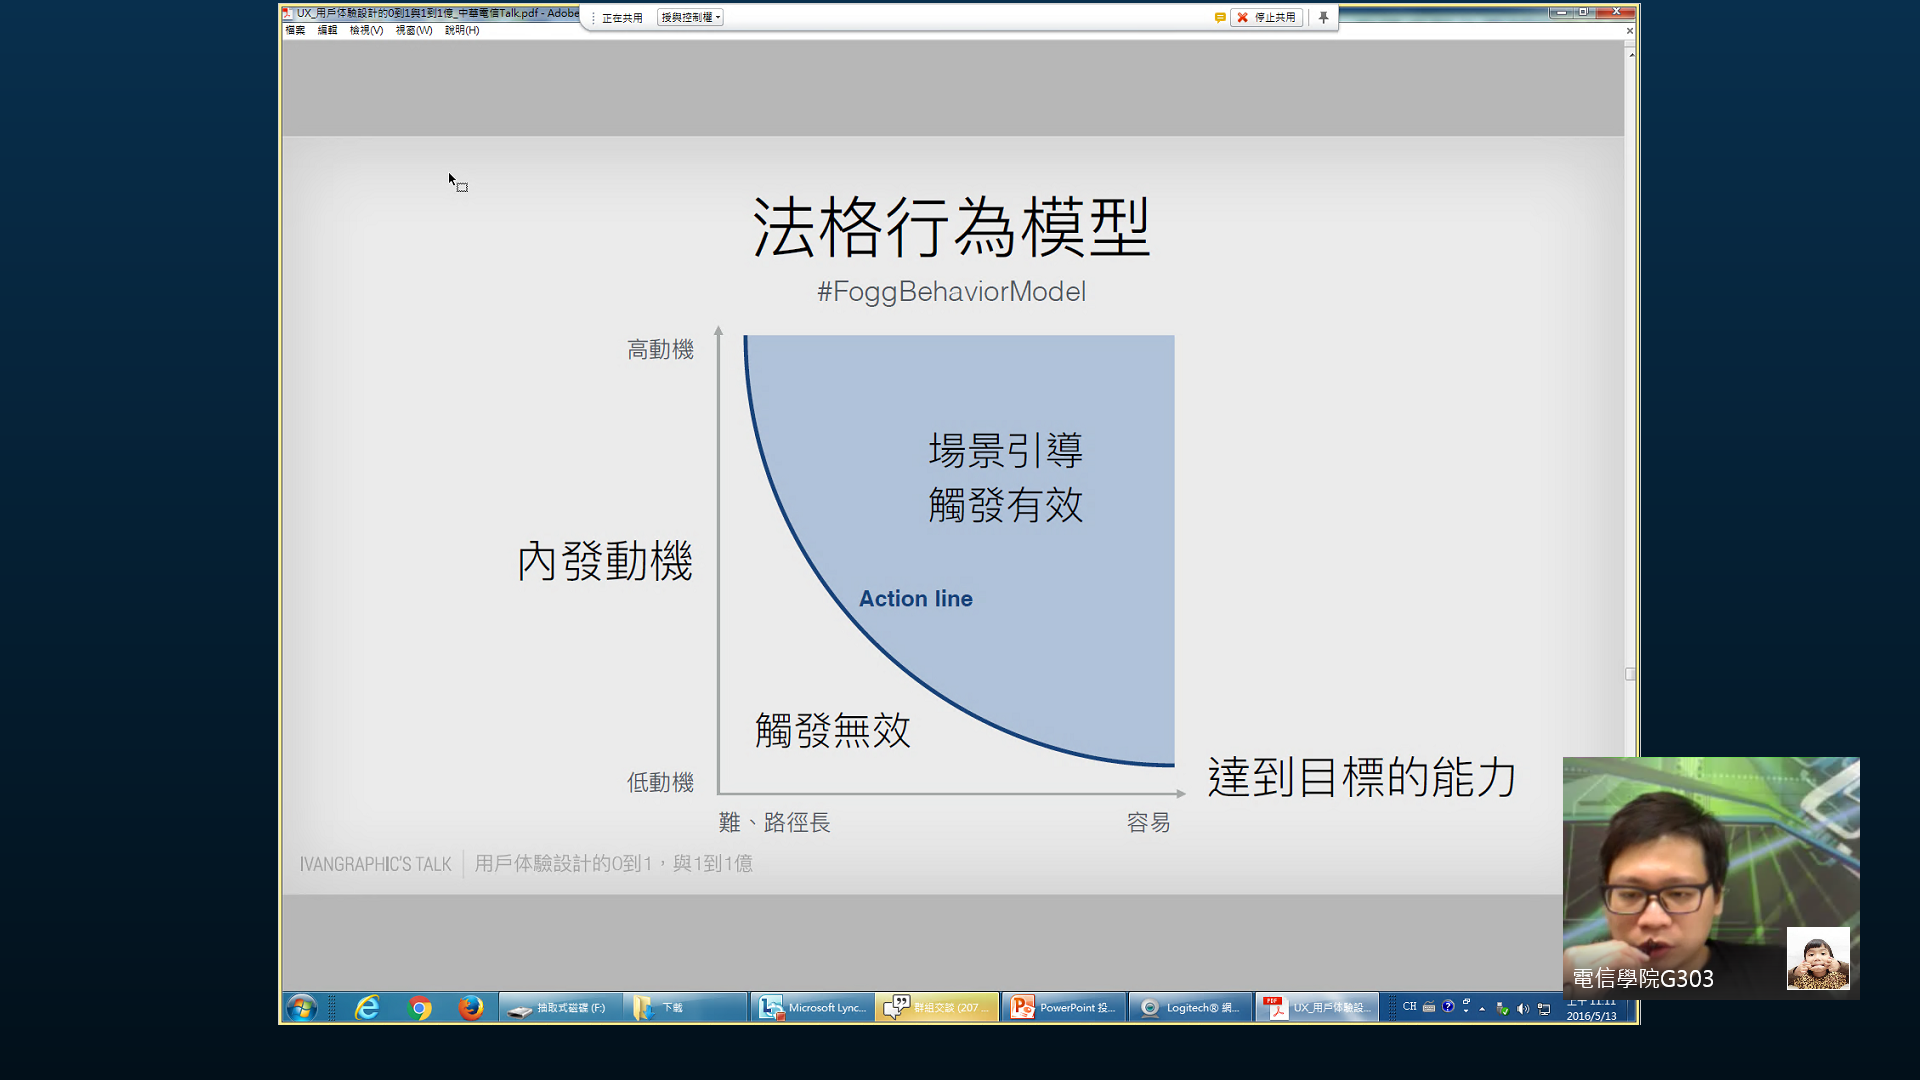
Task: Open the 授與控制權 dropdown
Action: [690, 17]
